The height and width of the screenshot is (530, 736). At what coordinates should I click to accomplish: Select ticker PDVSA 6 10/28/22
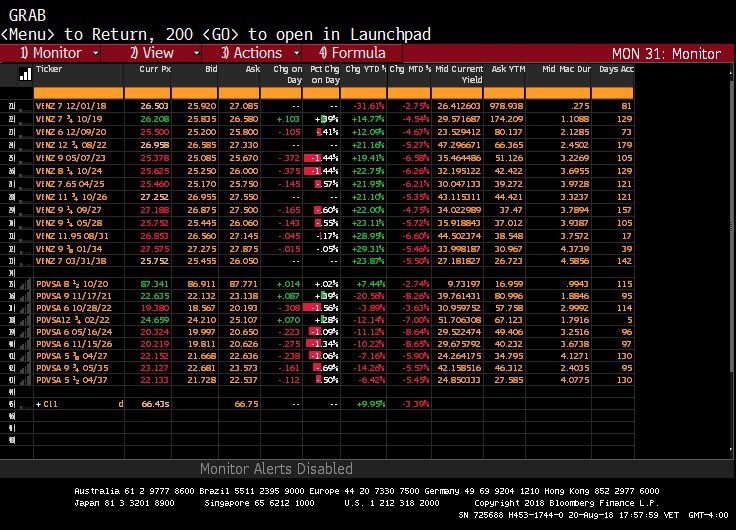click(x=74, y=308)
